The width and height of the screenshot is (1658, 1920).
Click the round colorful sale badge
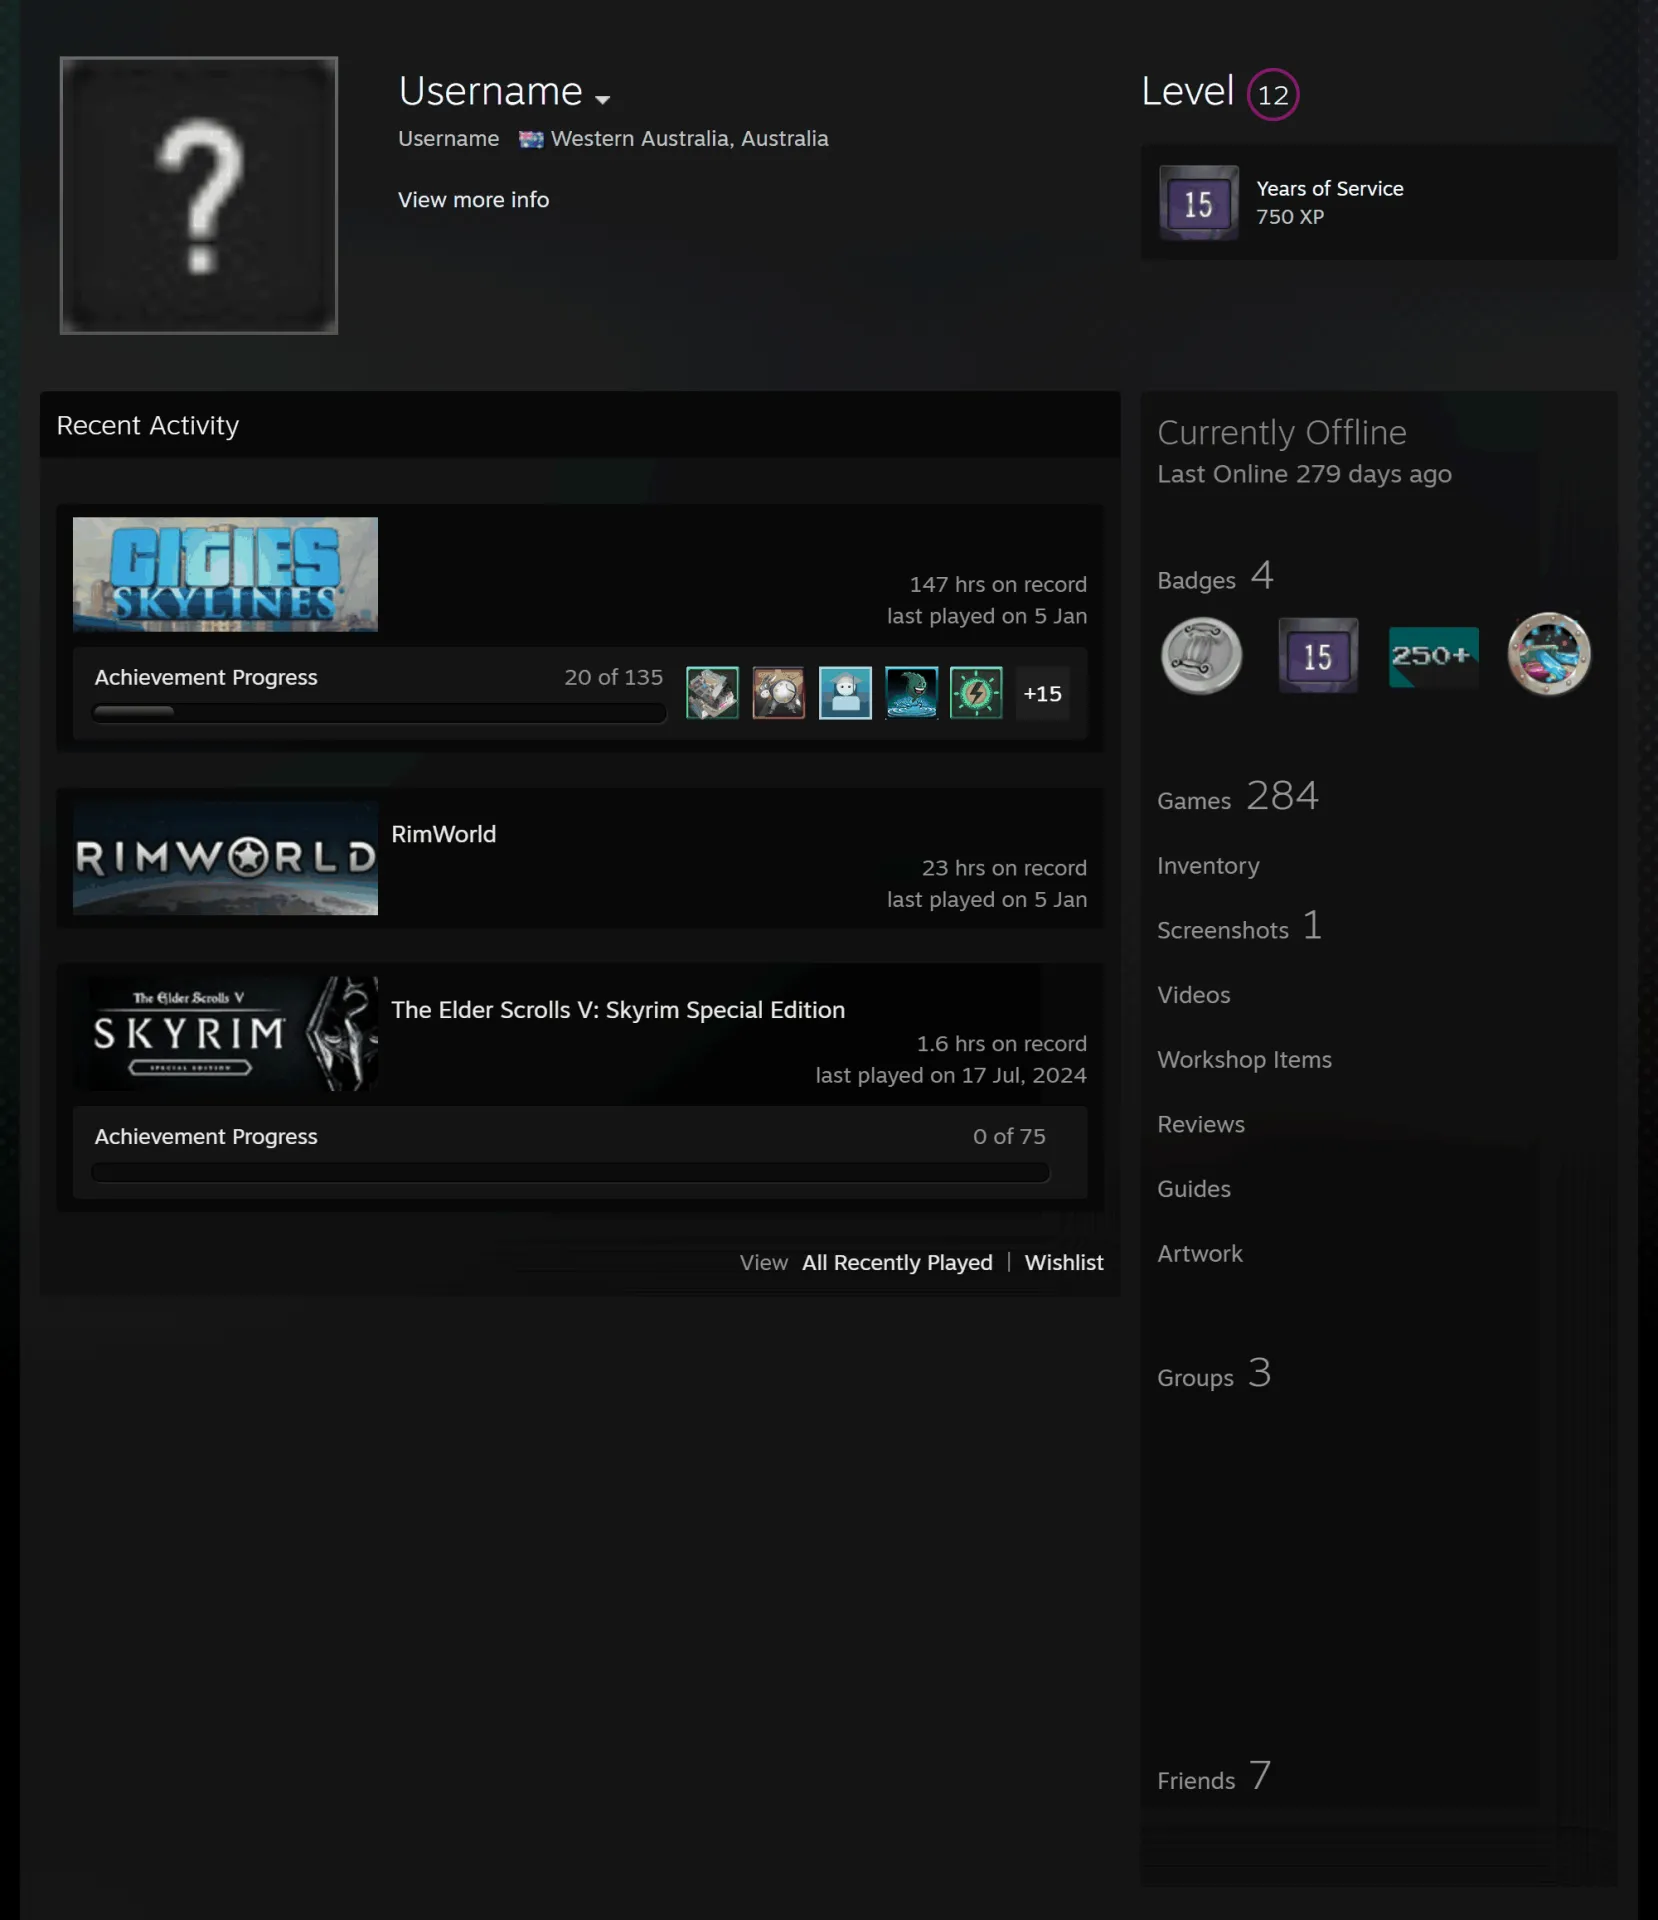click(x=1549, y=654)
